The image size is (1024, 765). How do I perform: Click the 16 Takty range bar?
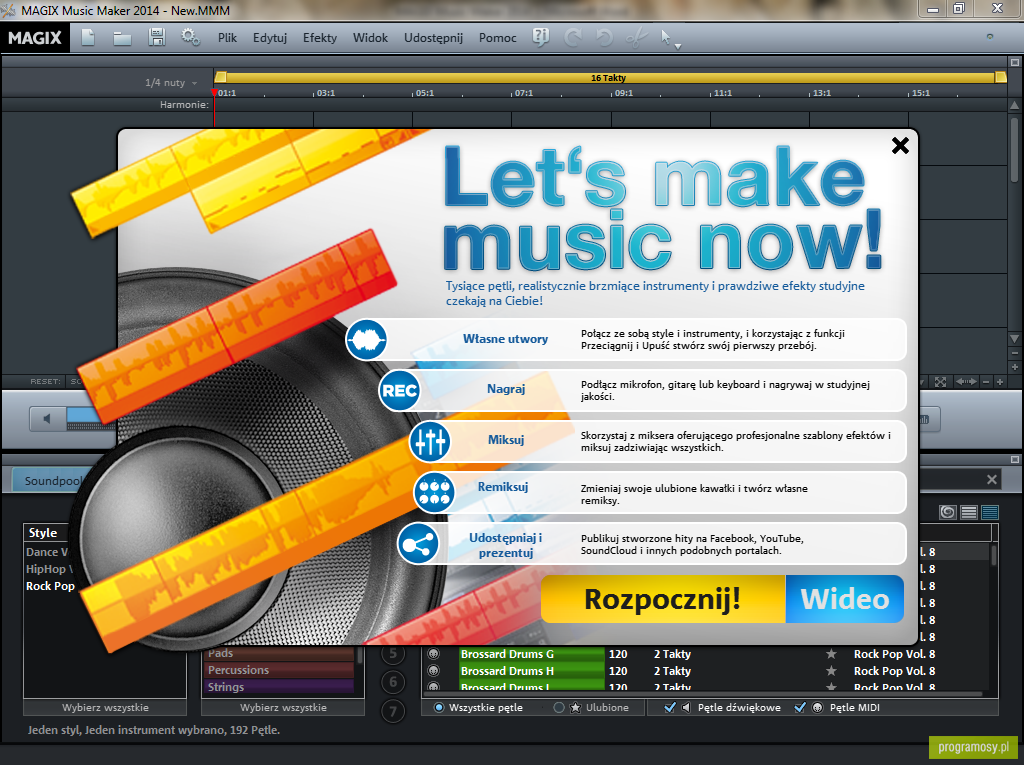[609, 77]
